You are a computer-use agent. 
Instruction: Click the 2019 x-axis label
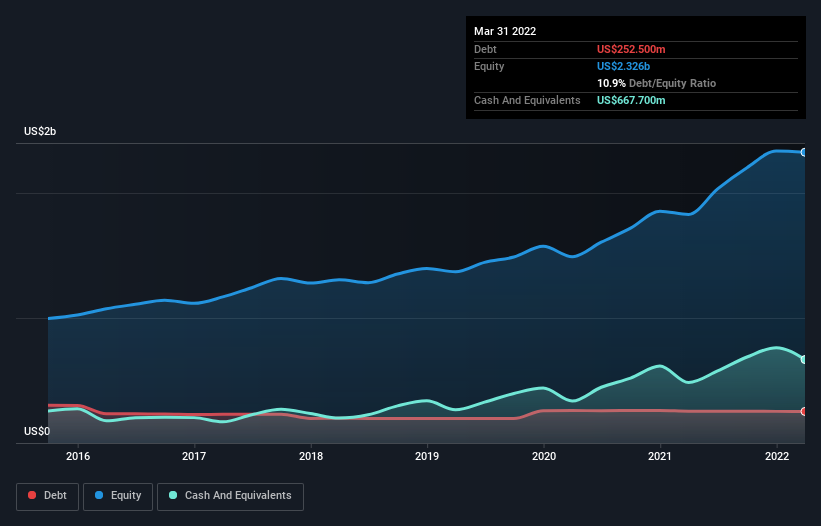tap(427, 457)
